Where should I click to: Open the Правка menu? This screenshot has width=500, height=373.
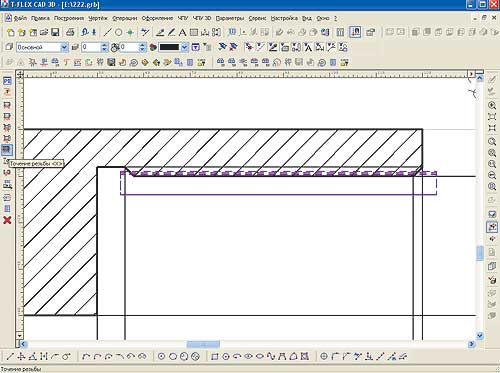[40, 18]
